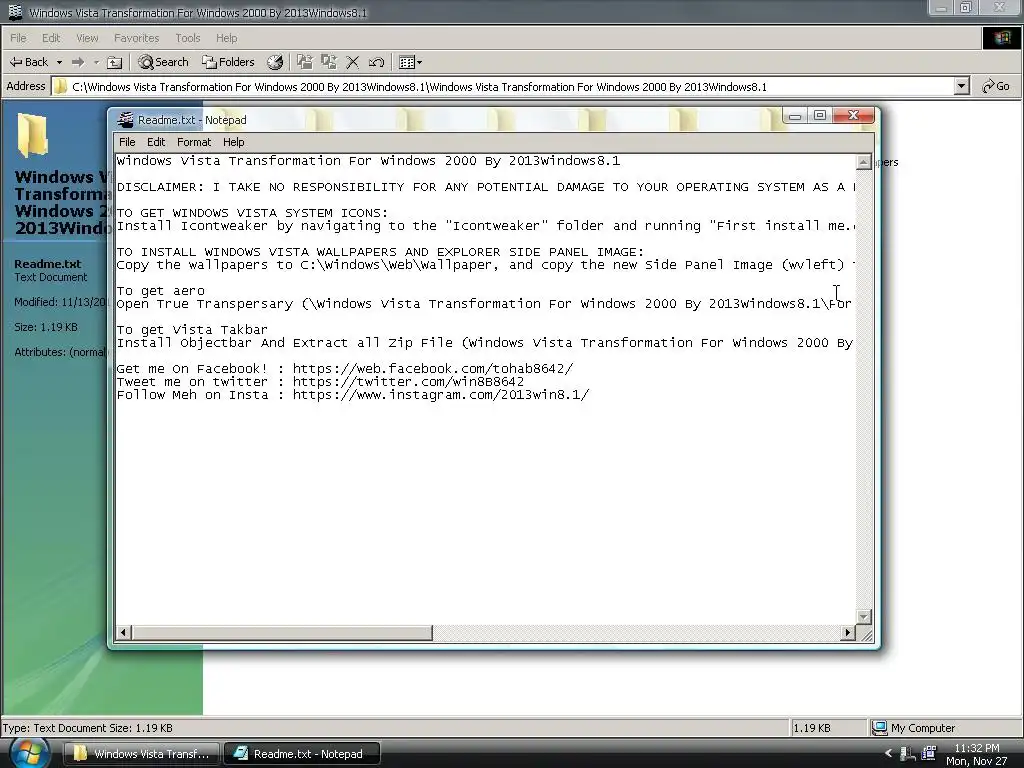Click the Notepad window resize grip
1024x768 pixels.
coord(865,633)
